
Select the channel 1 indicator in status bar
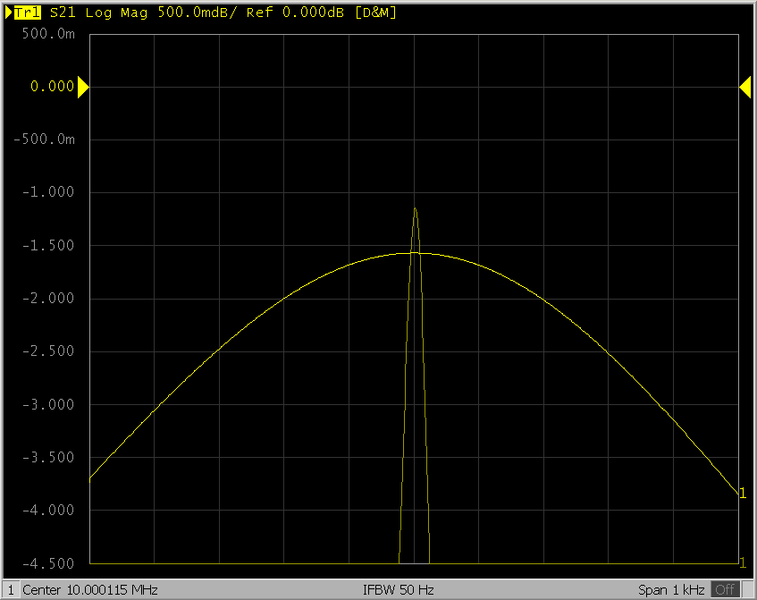[10, 589]
